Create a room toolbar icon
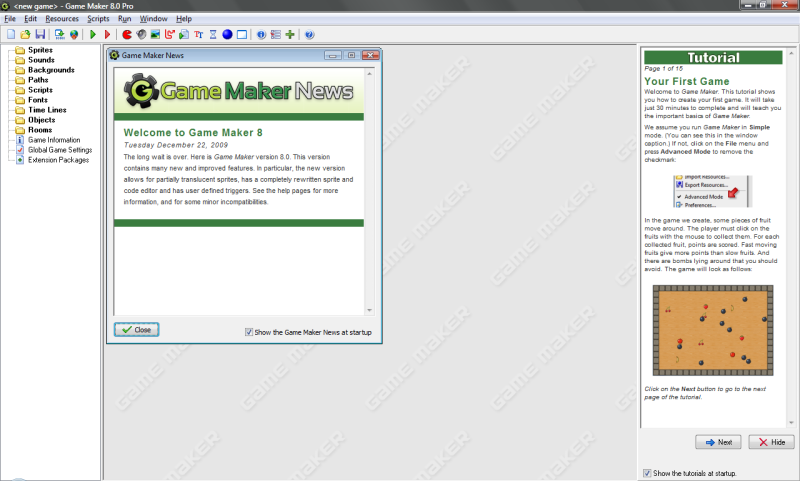The height and width of the screenshot is (481, 800). pyautogui.click(x=242, y=35)
